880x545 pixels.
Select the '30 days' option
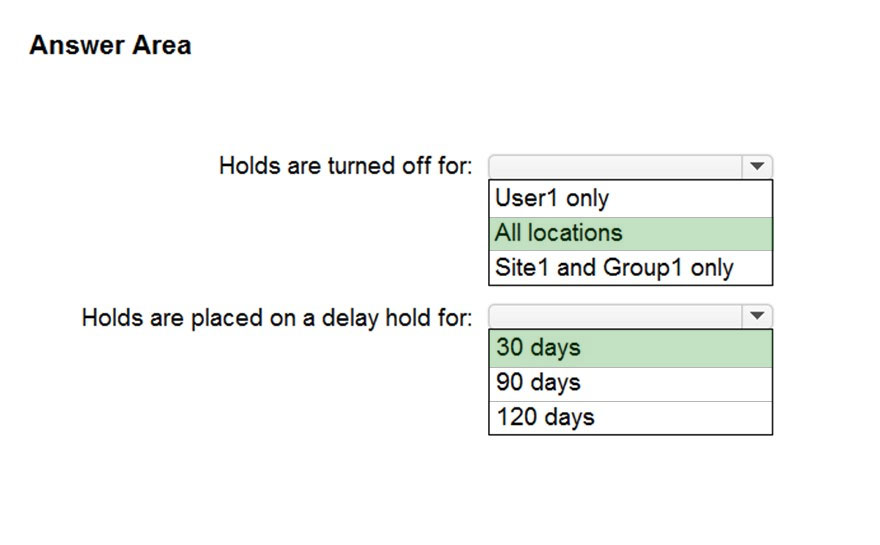click(x=631, y=349)
